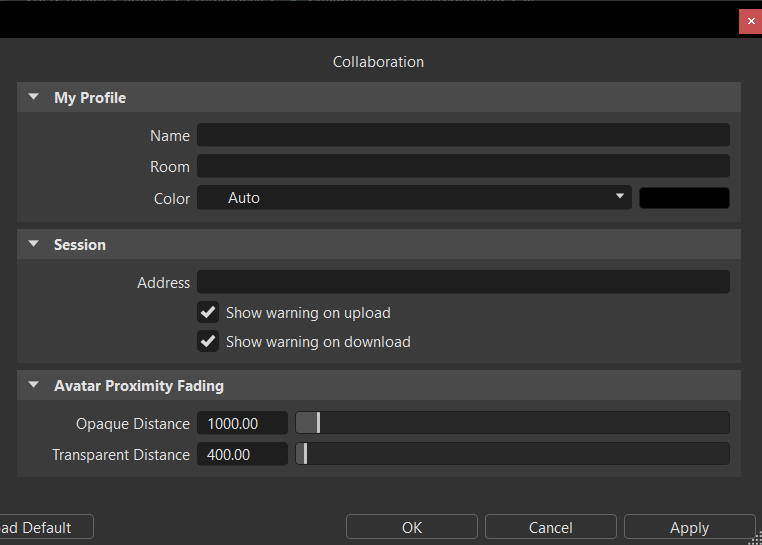Click the window resize grip
The height and width of the screenshot is (545, 762).
(756, 539)
